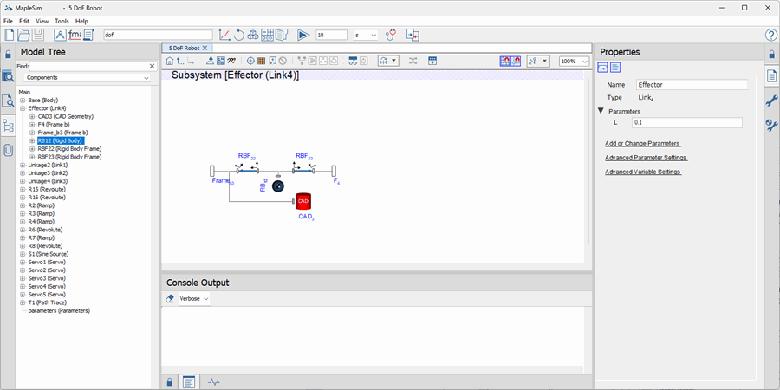The width and height of the screenshot is (780, 390).
Task: Run the simulation with the play icon
Action: coord(303,34)
